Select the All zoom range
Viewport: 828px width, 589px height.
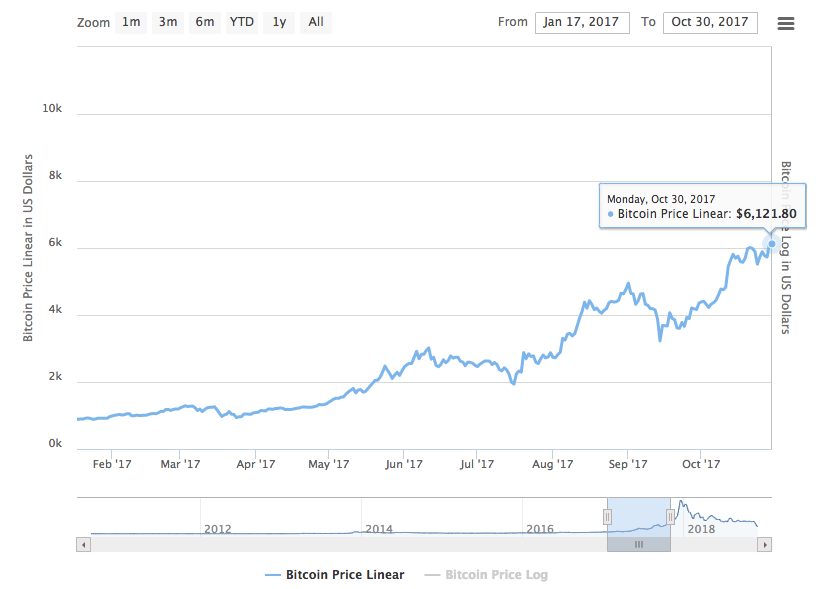click(x=316, y=22)
